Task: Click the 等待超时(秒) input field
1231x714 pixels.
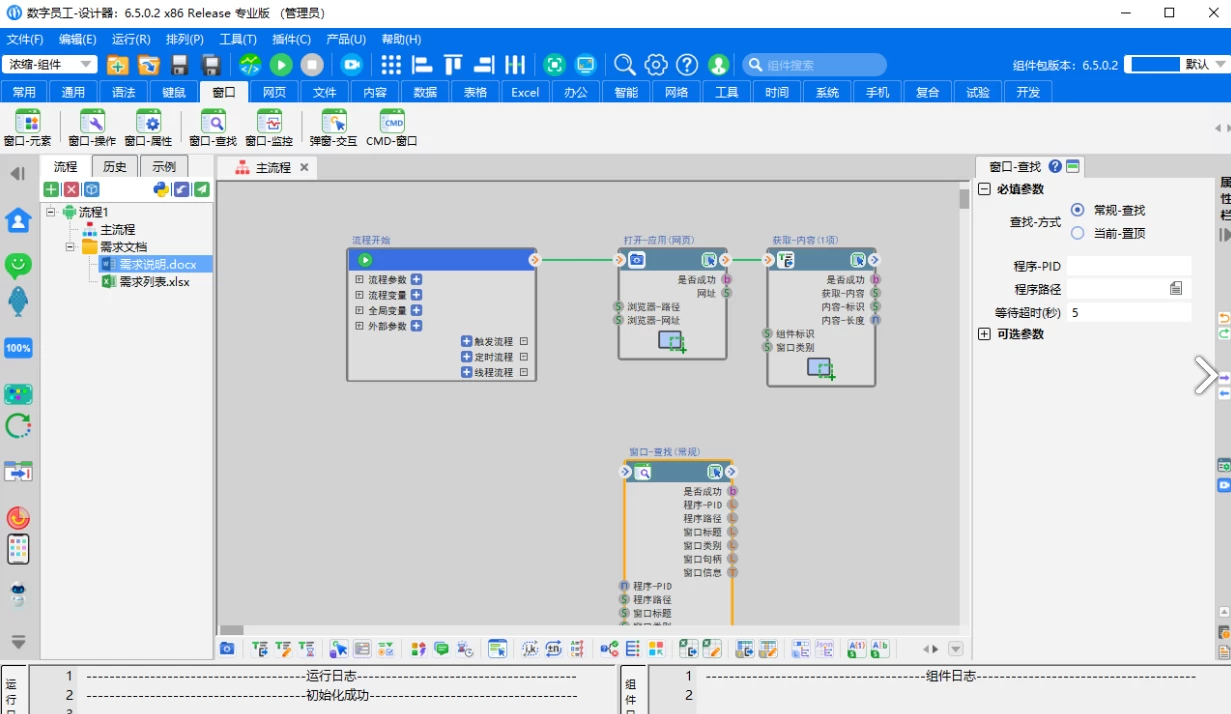Action: pyautogui.click(x=1128, y=313)
